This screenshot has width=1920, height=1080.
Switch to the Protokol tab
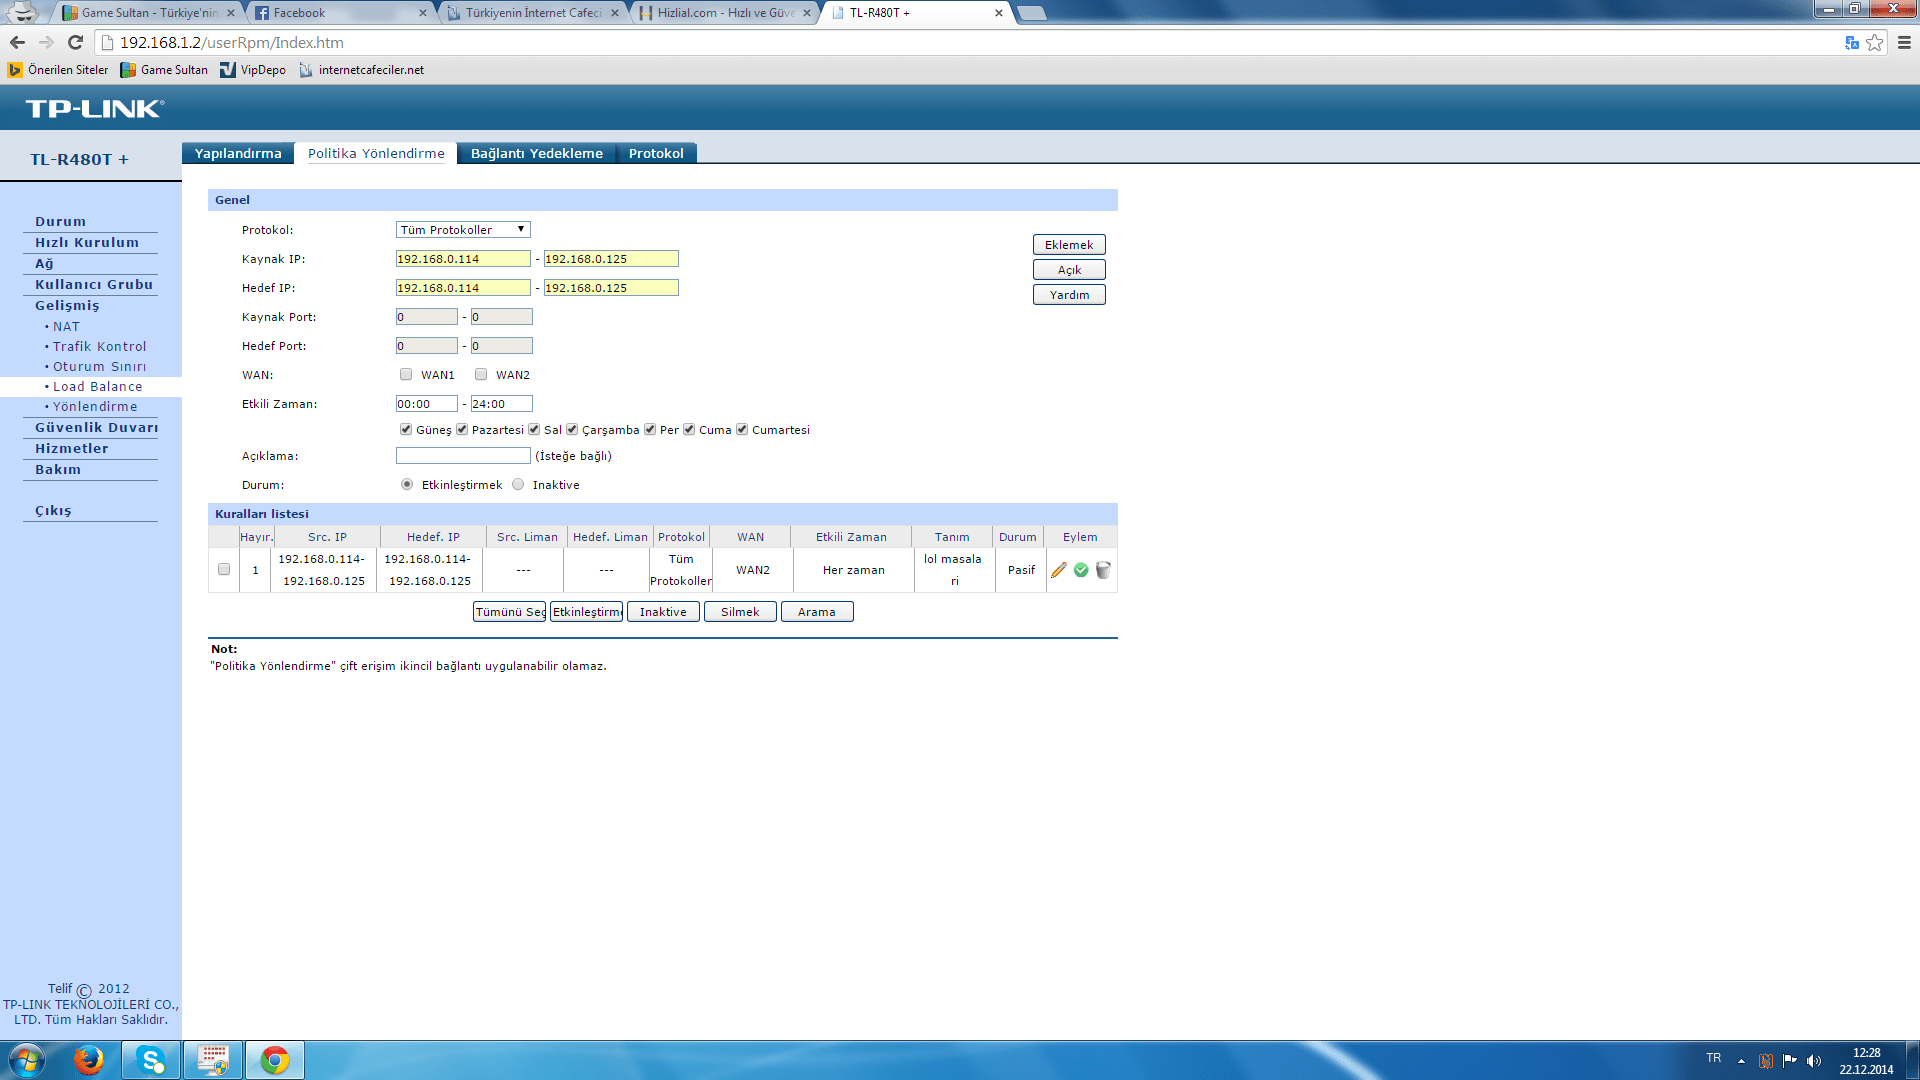(x=656, y=153)
